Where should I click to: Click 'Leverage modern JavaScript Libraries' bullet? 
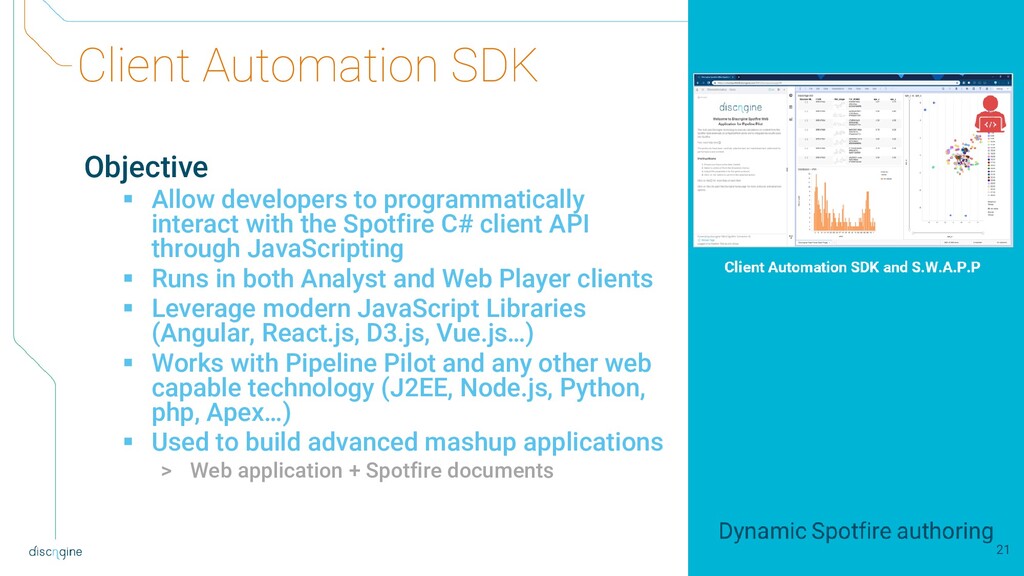pos(368,308)
